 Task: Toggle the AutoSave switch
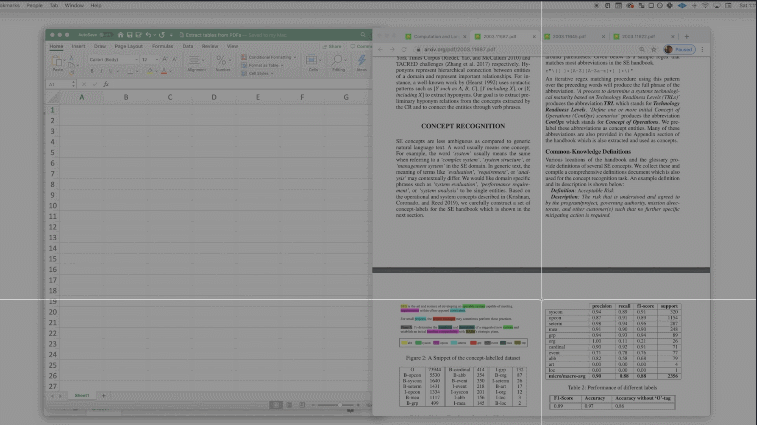[105, 35]
